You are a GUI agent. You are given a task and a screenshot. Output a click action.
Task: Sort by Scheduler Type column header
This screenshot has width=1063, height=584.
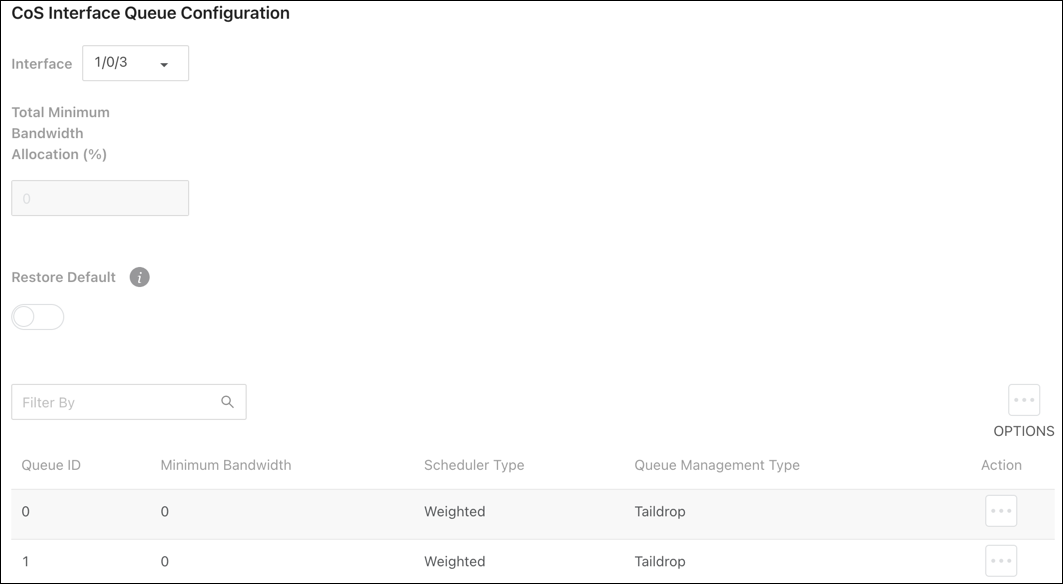coord(474,465)
